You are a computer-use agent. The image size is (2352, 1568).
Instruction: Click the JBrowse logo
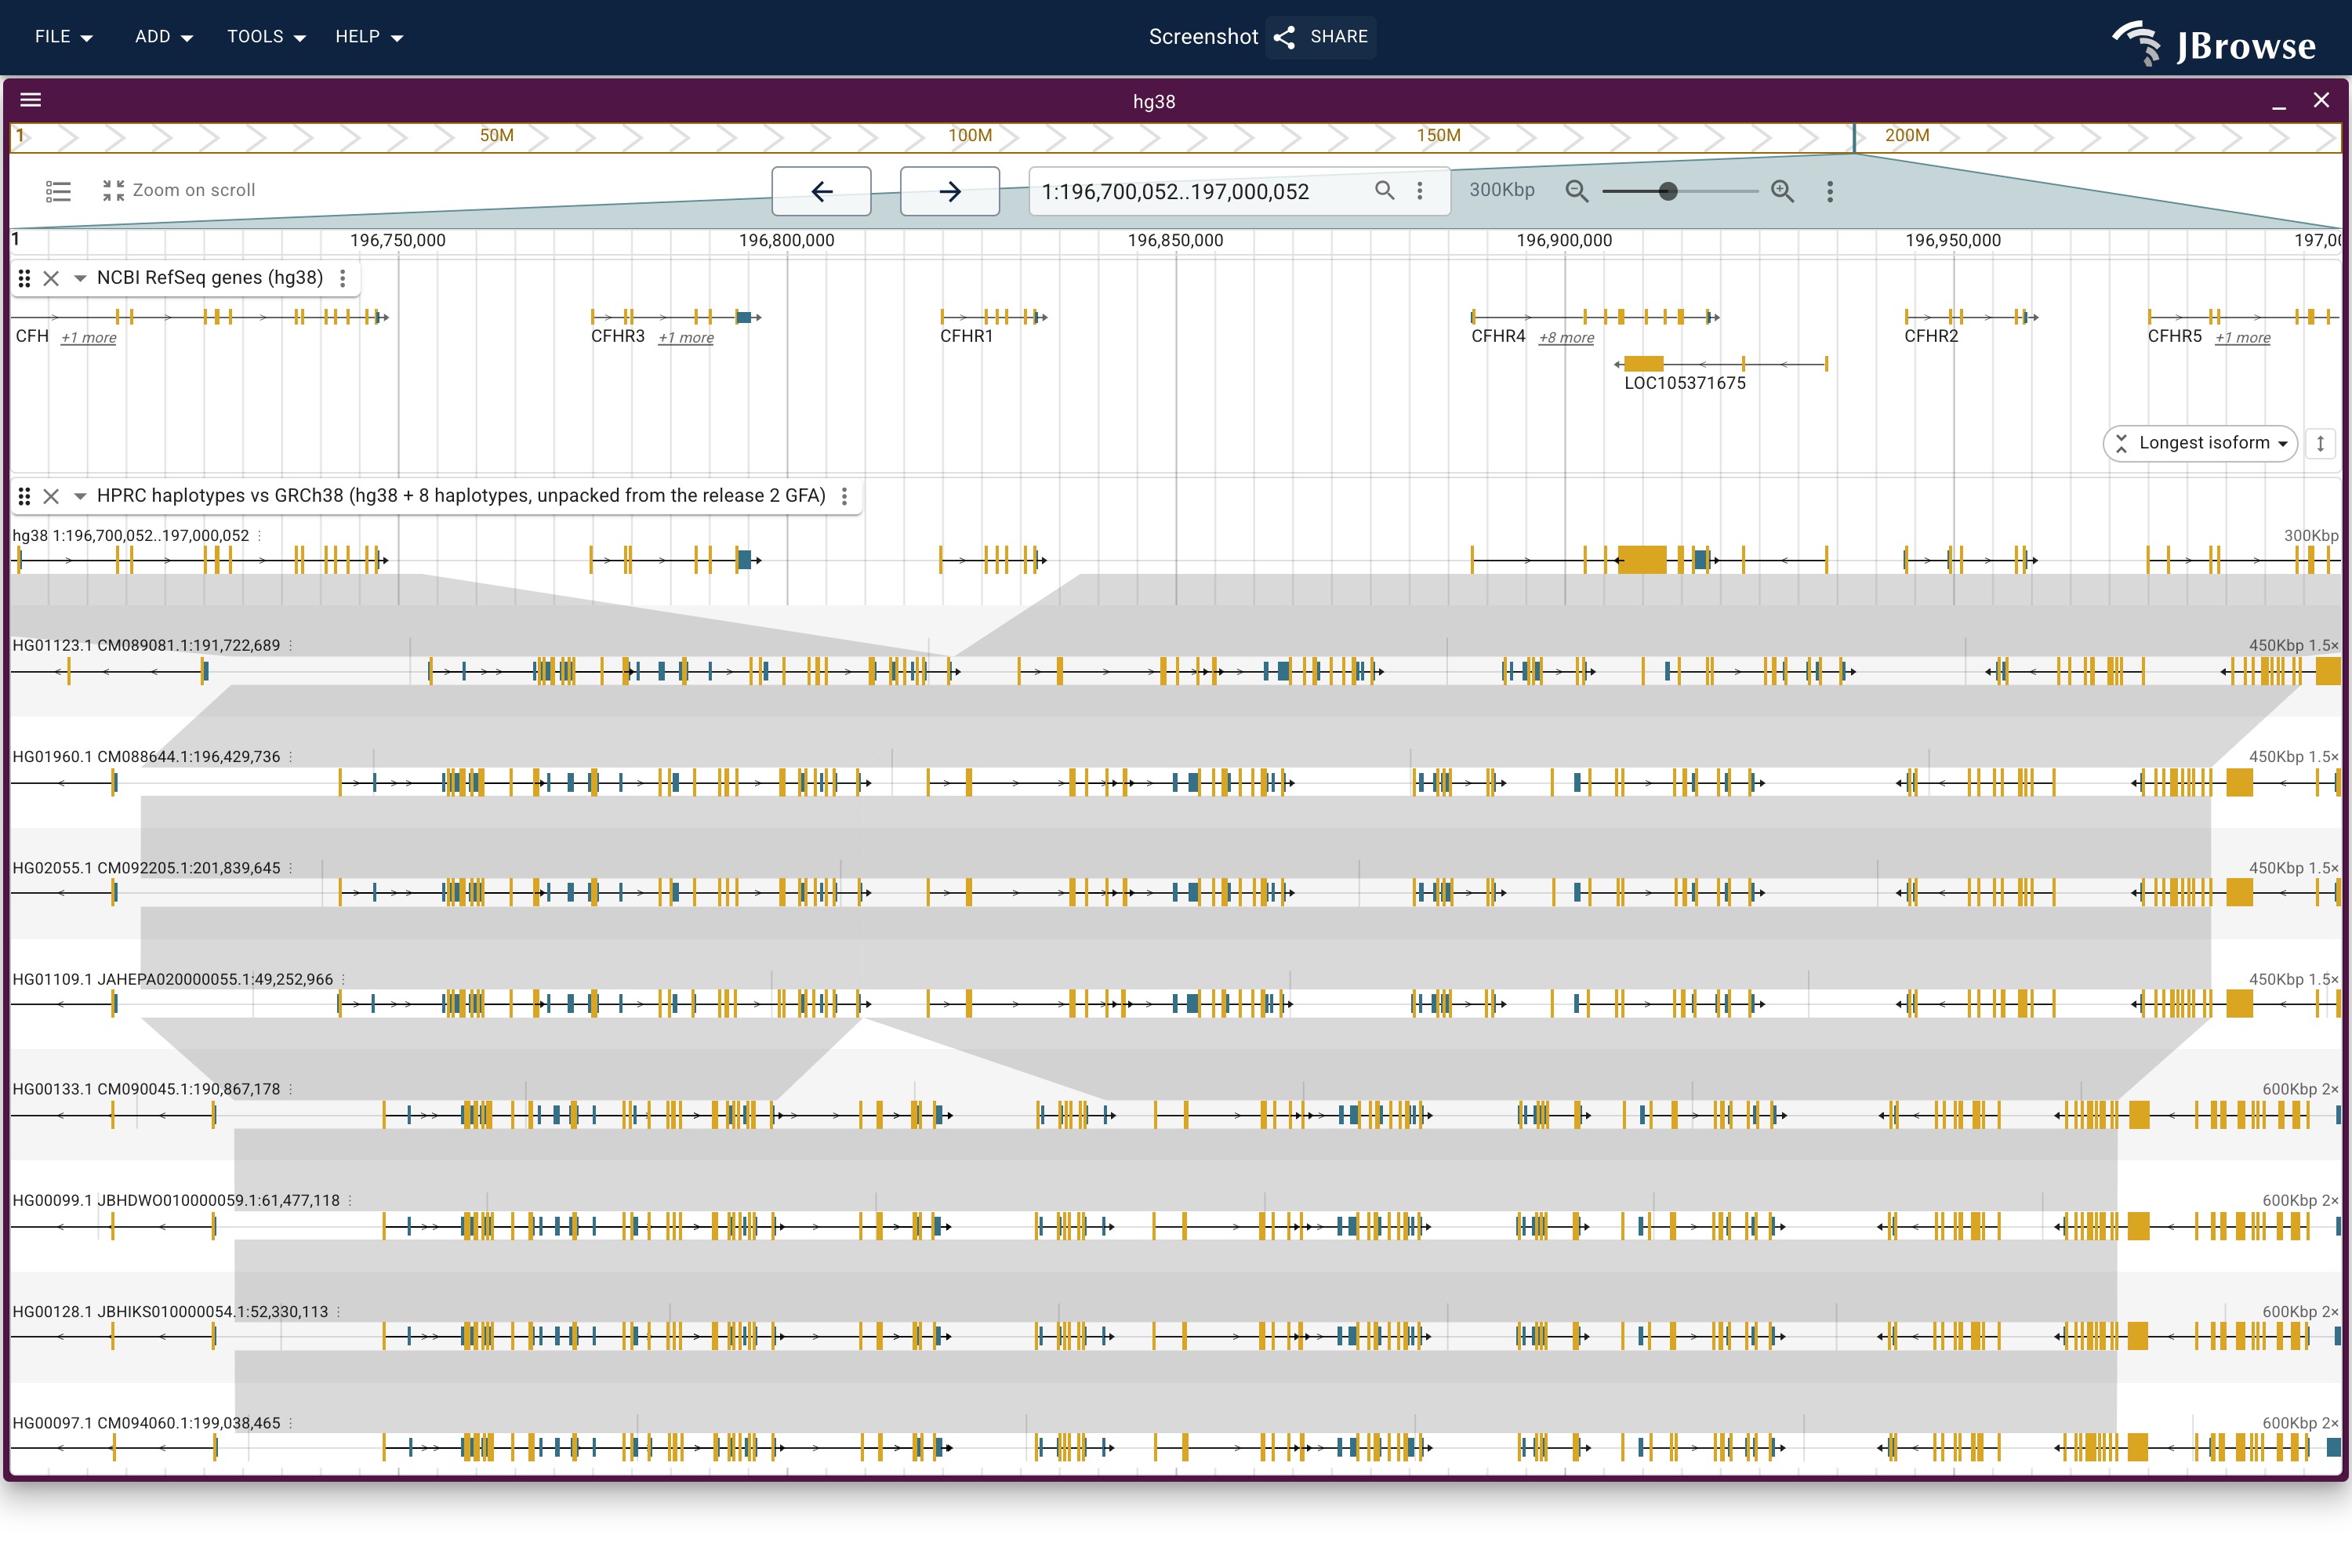2214,43
